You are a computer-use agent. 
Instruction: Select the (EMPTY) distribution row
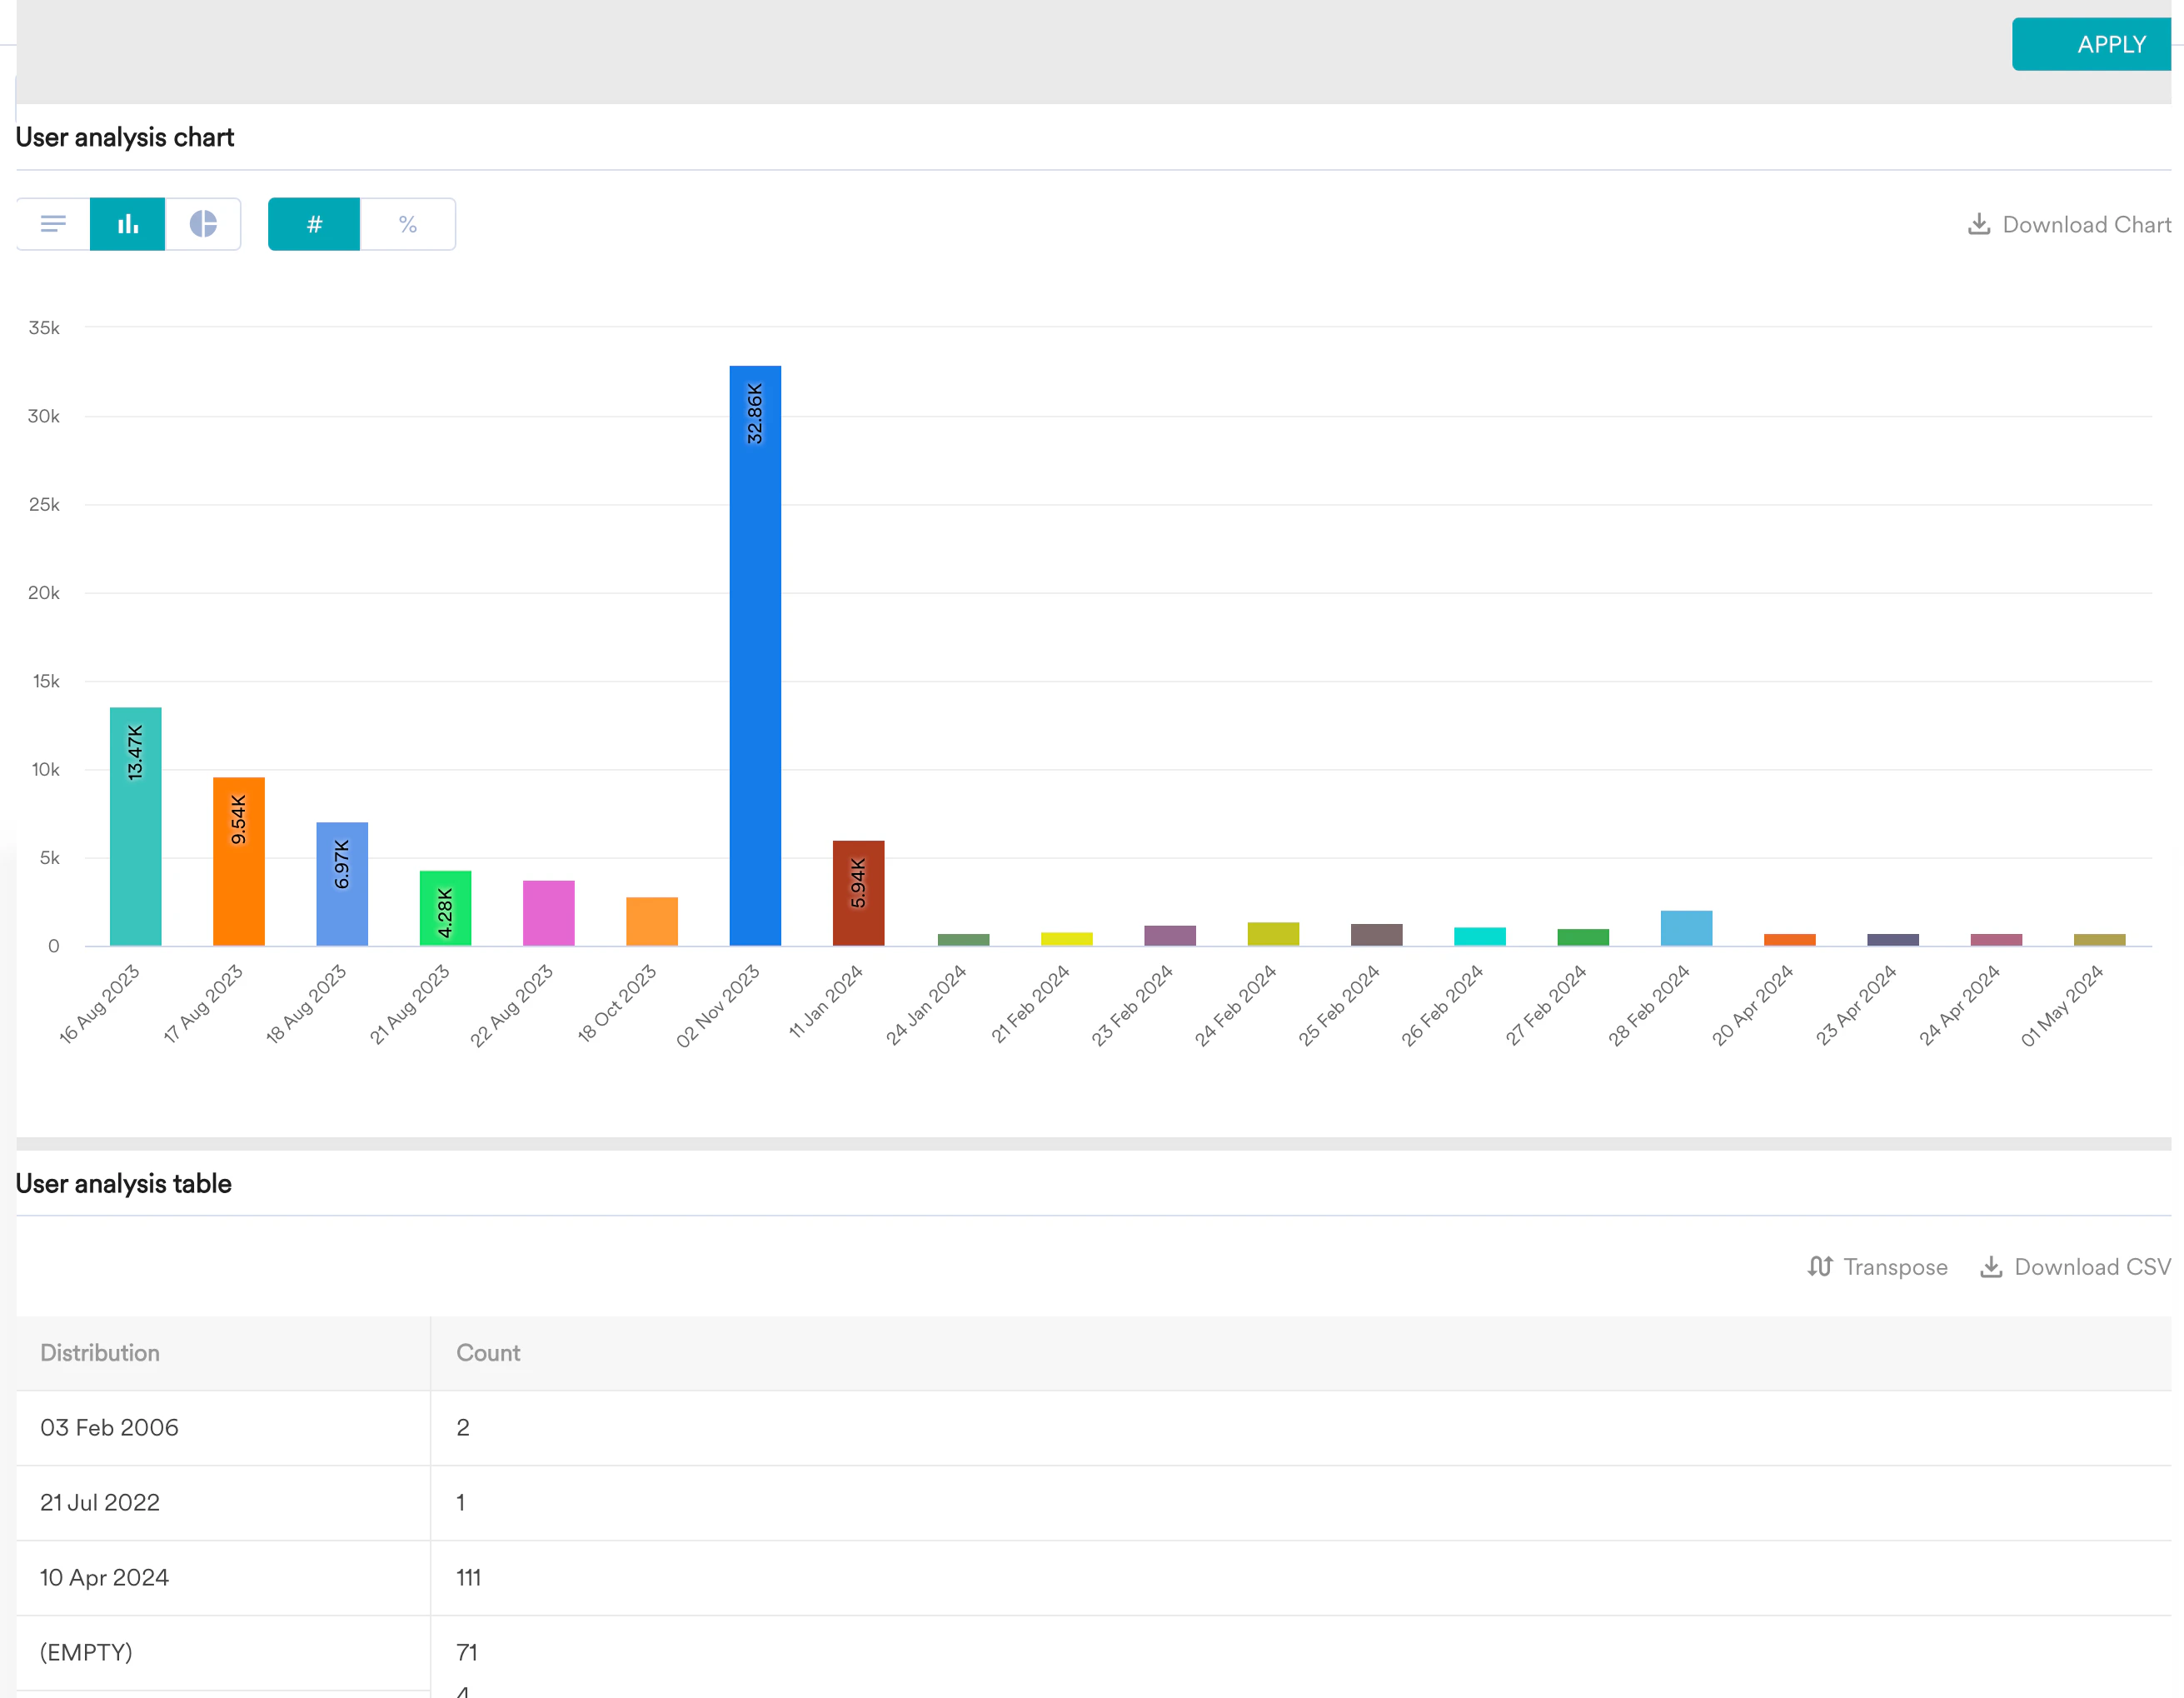pos(86,1652)
